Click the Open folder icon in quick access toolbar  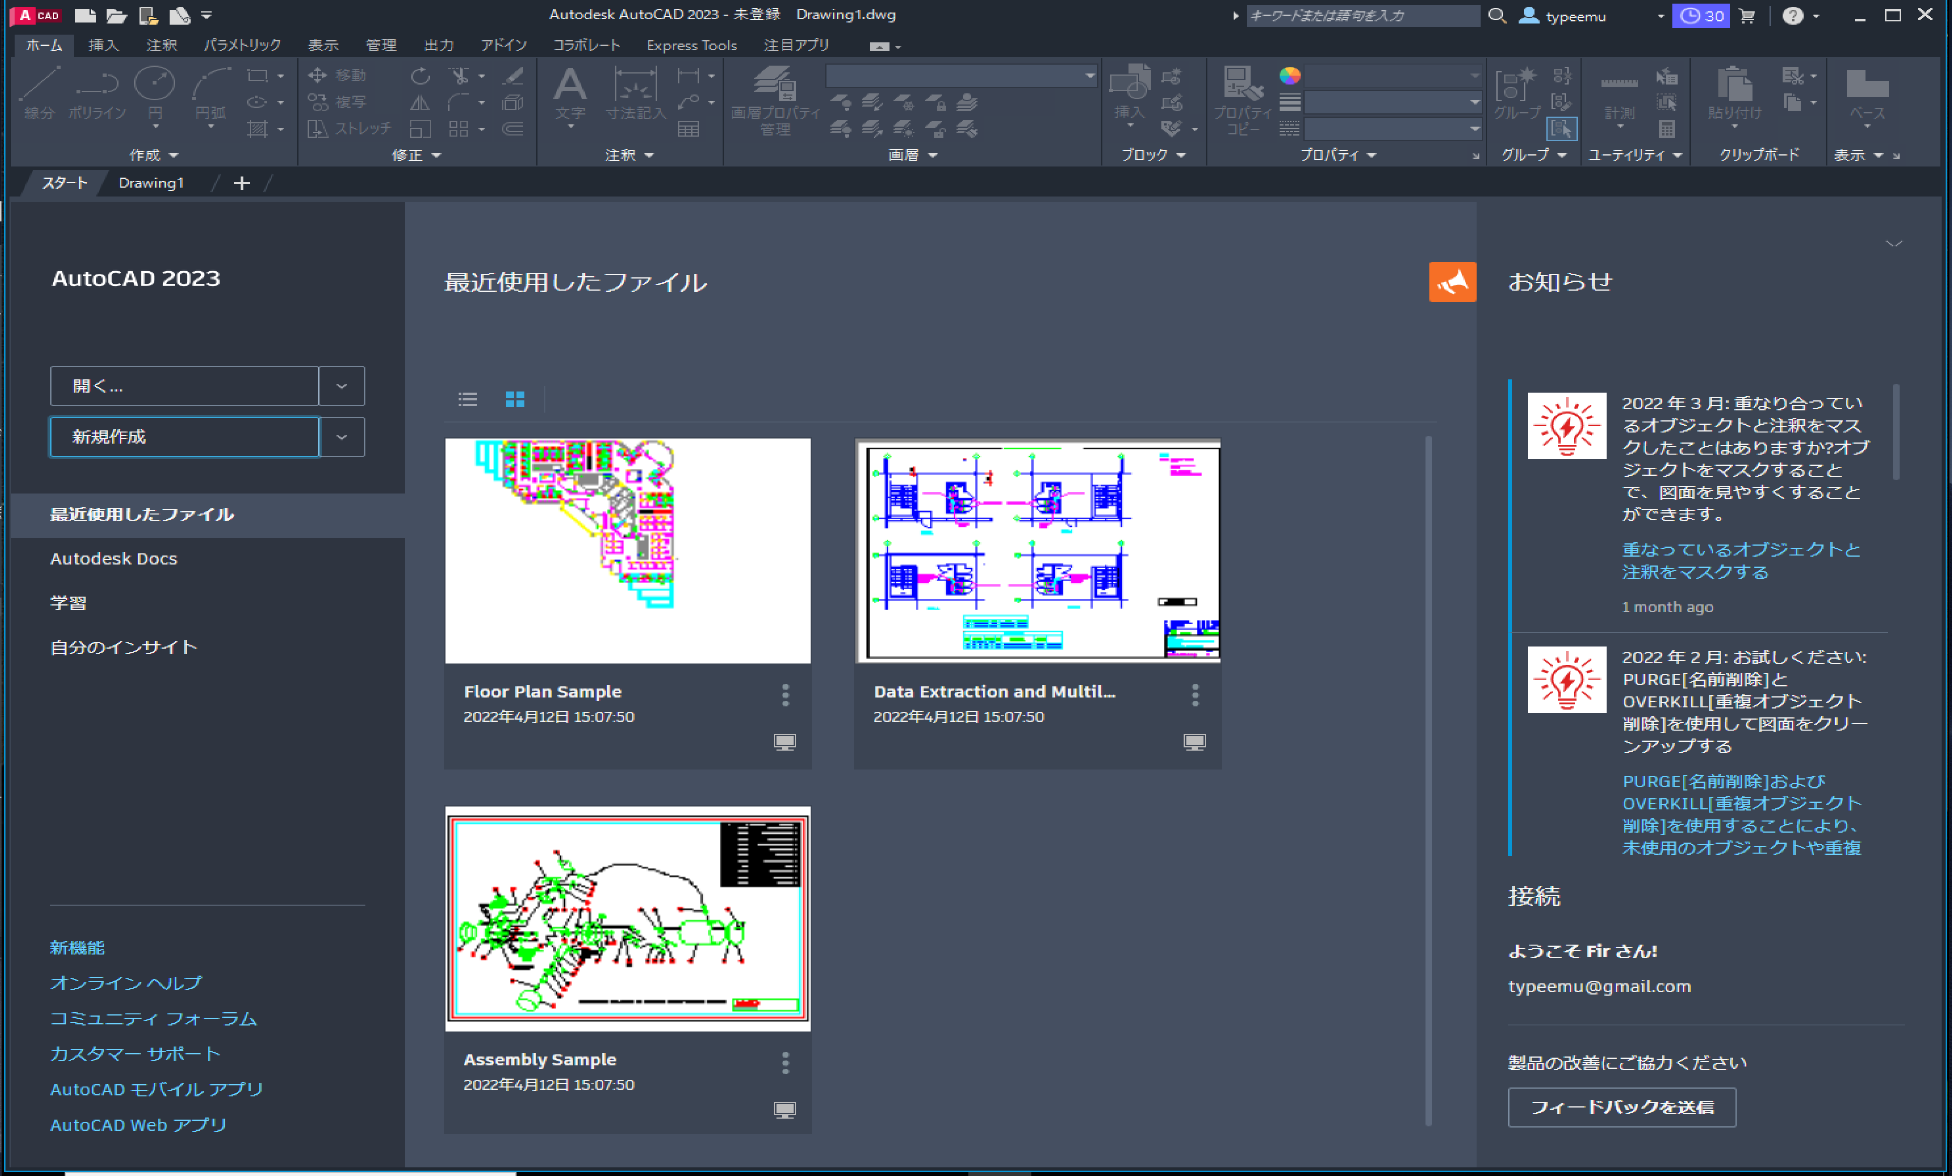[x=117, y=15]
